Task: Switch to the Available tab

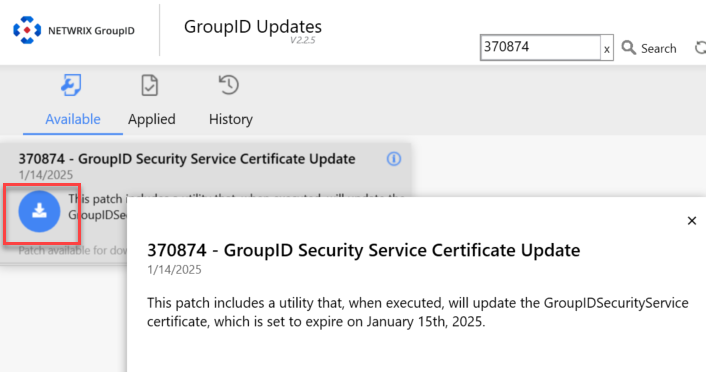Action: [x=73, y=103]
